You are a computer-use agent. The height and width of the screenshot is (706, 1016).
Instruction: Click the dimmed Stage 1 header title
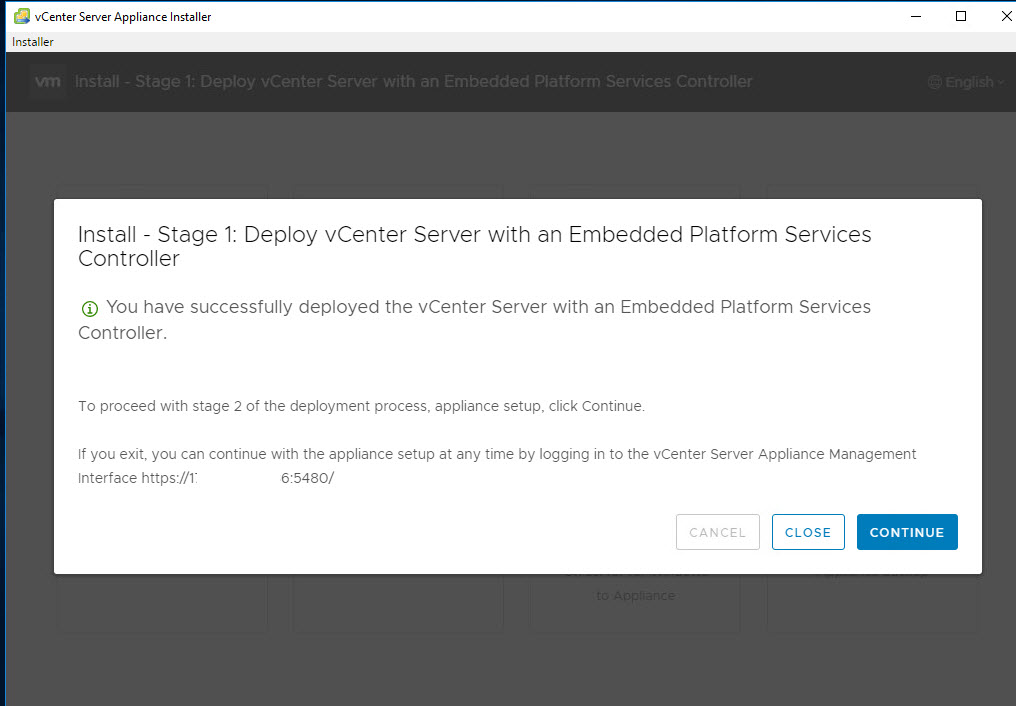[x=413, y=82]
